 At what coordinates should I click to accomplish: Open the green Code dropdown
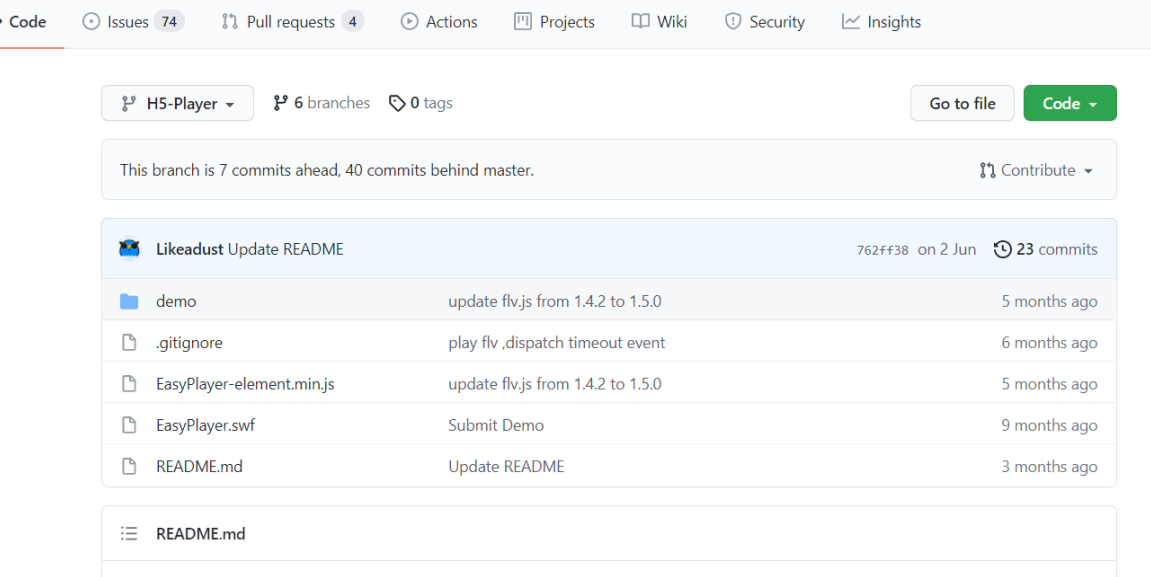point(1069,103)
